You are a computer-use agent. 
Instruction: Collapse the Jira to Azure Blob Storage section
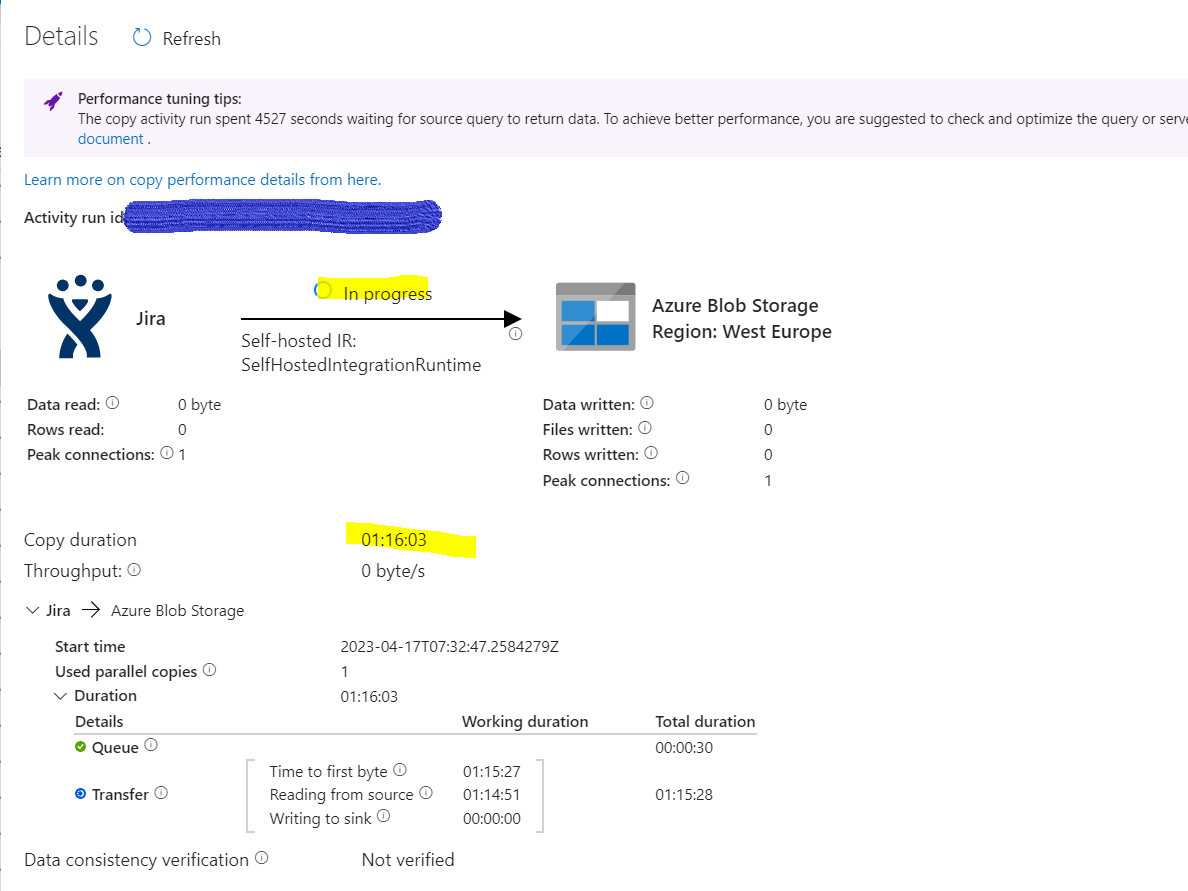pos(32,609)
